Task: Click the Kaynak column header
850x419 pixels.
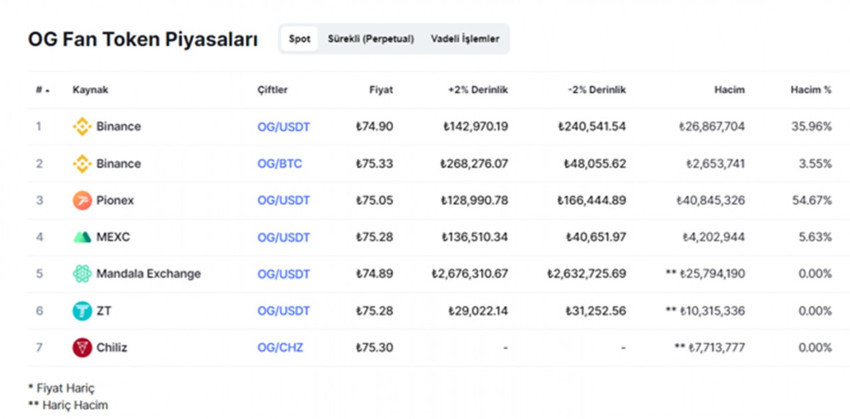Action: click(91, 90)
